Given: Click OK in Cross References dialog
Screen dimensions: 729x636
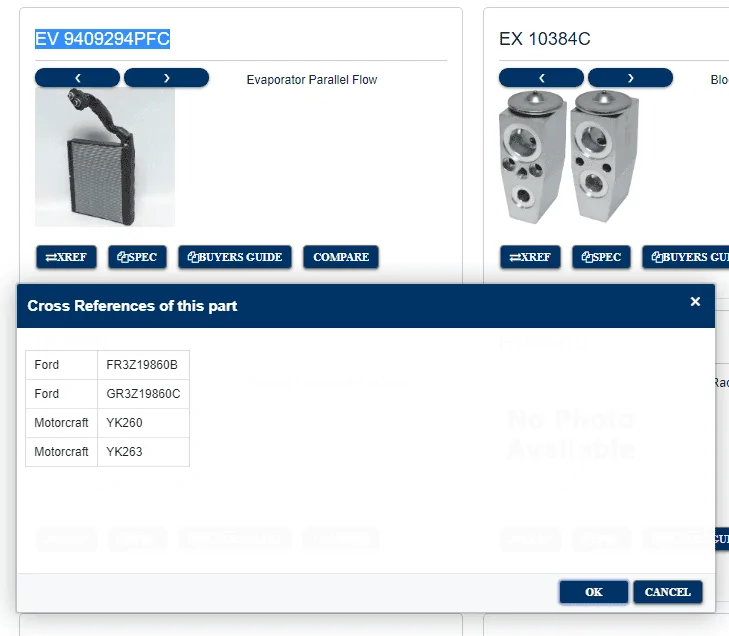Looking at the screenshot, I should click(x=594, y=592).
